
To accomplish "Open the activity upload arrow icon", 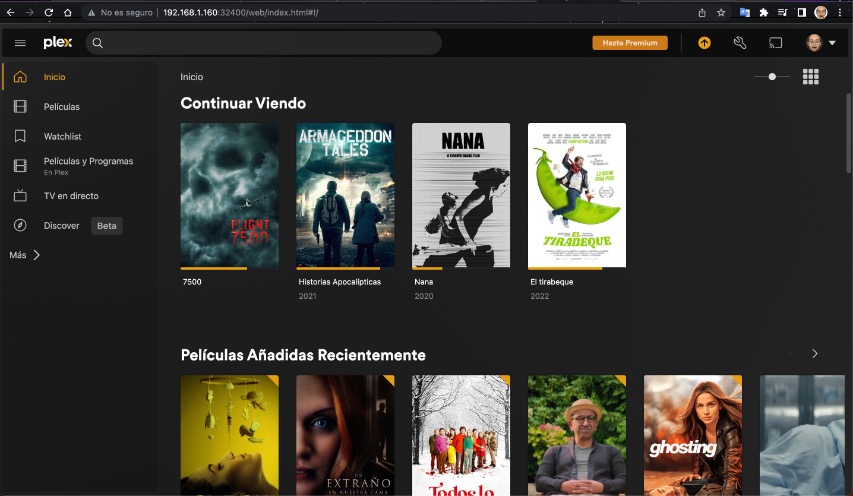I will [x=704, y=42].
